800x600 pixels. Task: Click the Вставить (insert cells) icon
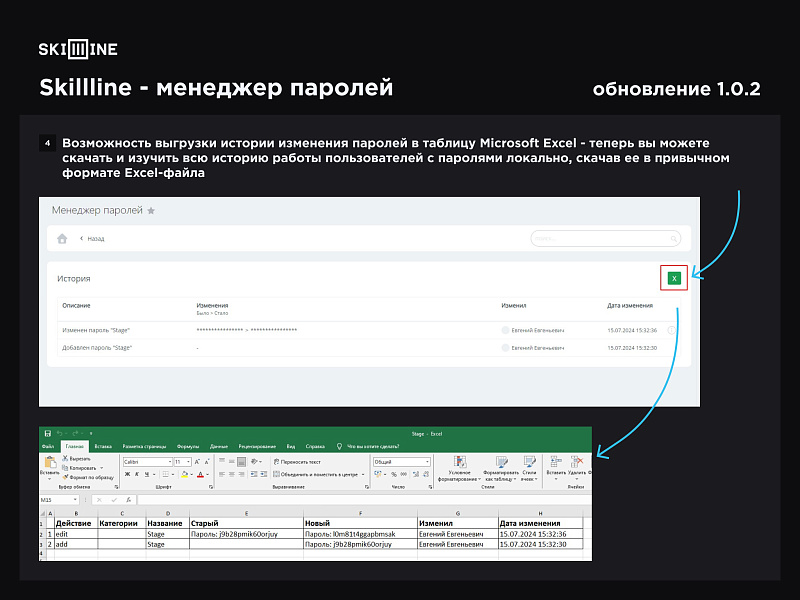(555, 465)
